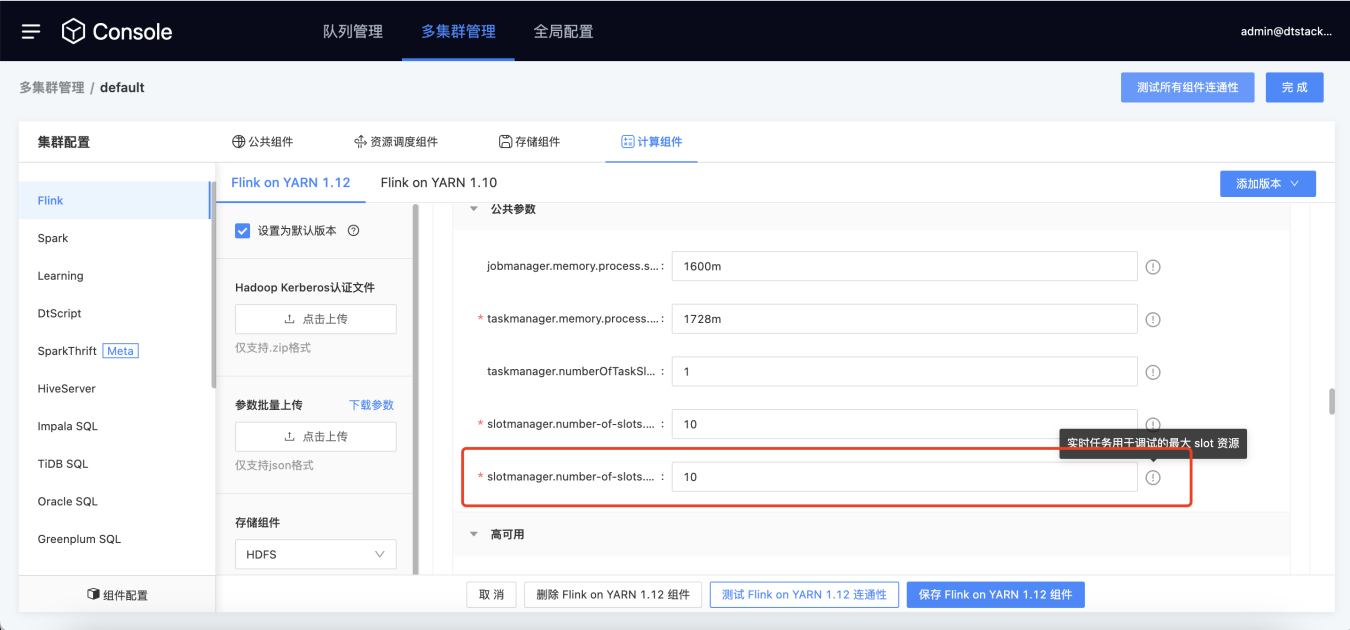Click the 仅支持.zip格式 hint text
This screenshot has width=1350, height=630.
click(x=273, y=347)
